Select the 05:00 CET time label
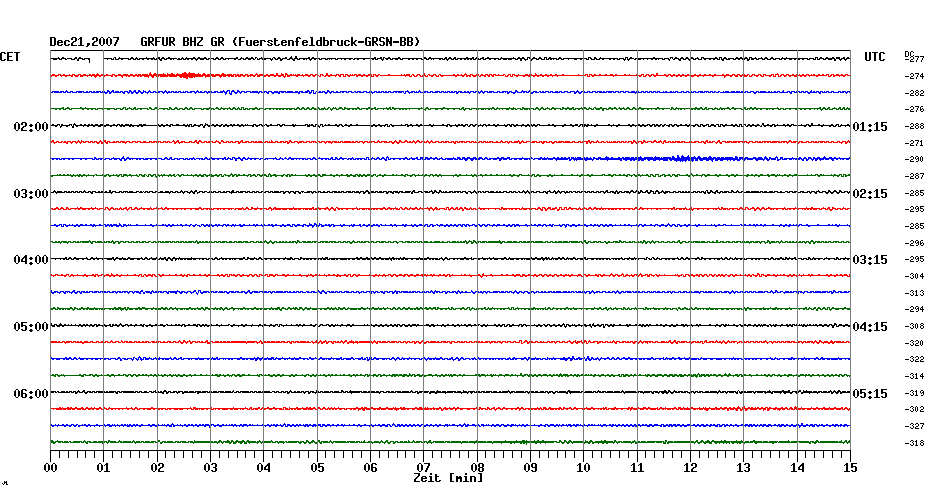This screenshot has height=494, width=930. coord(31,327)
